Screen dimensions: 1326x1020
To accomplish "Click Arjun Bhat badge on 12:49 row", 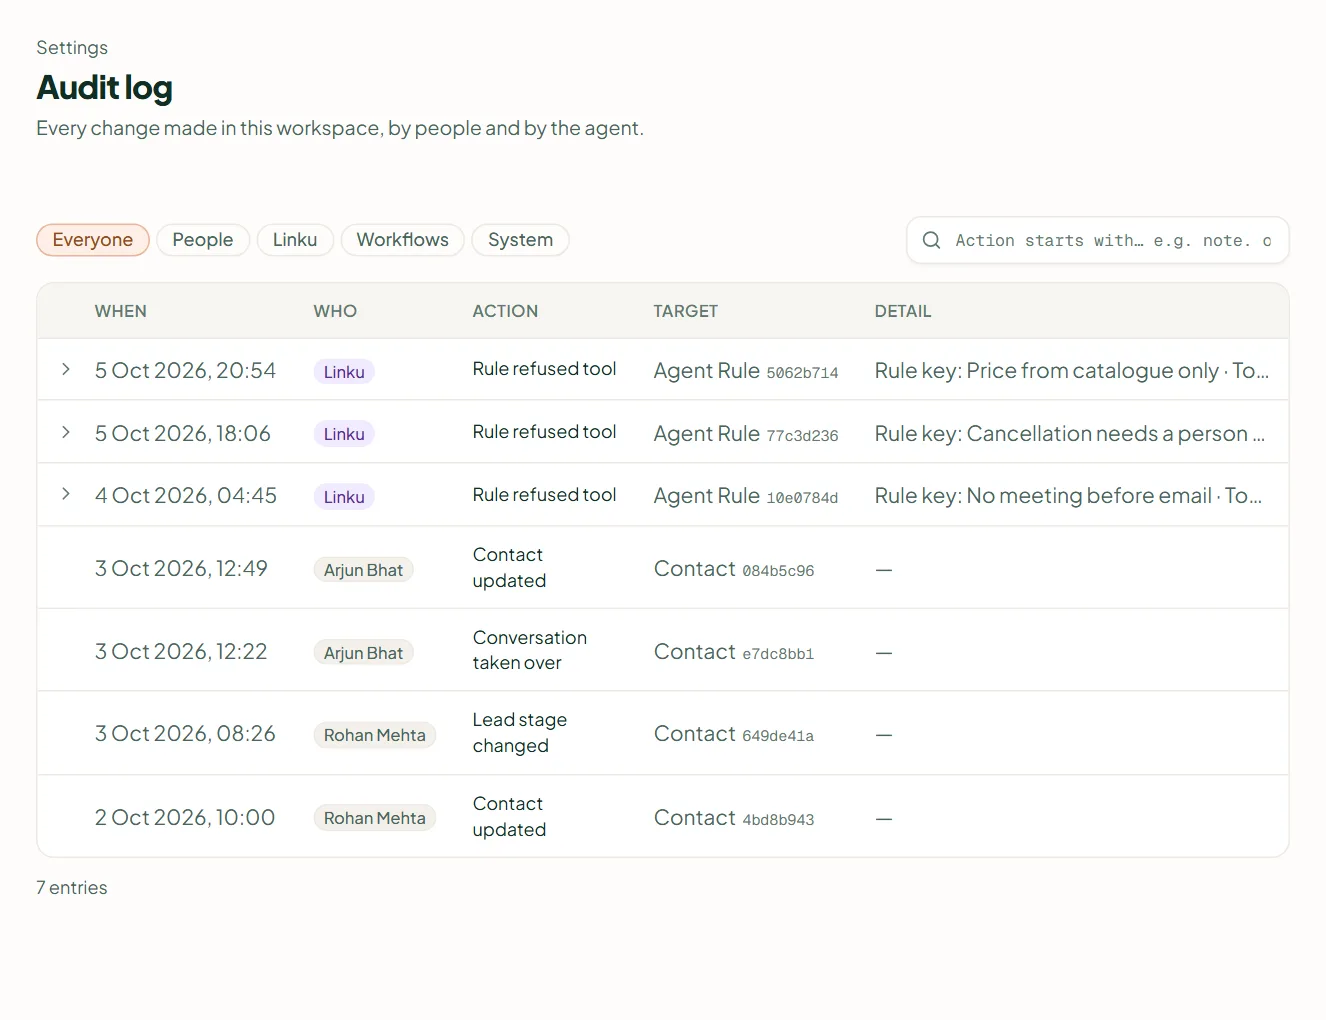I will (363, 570).
